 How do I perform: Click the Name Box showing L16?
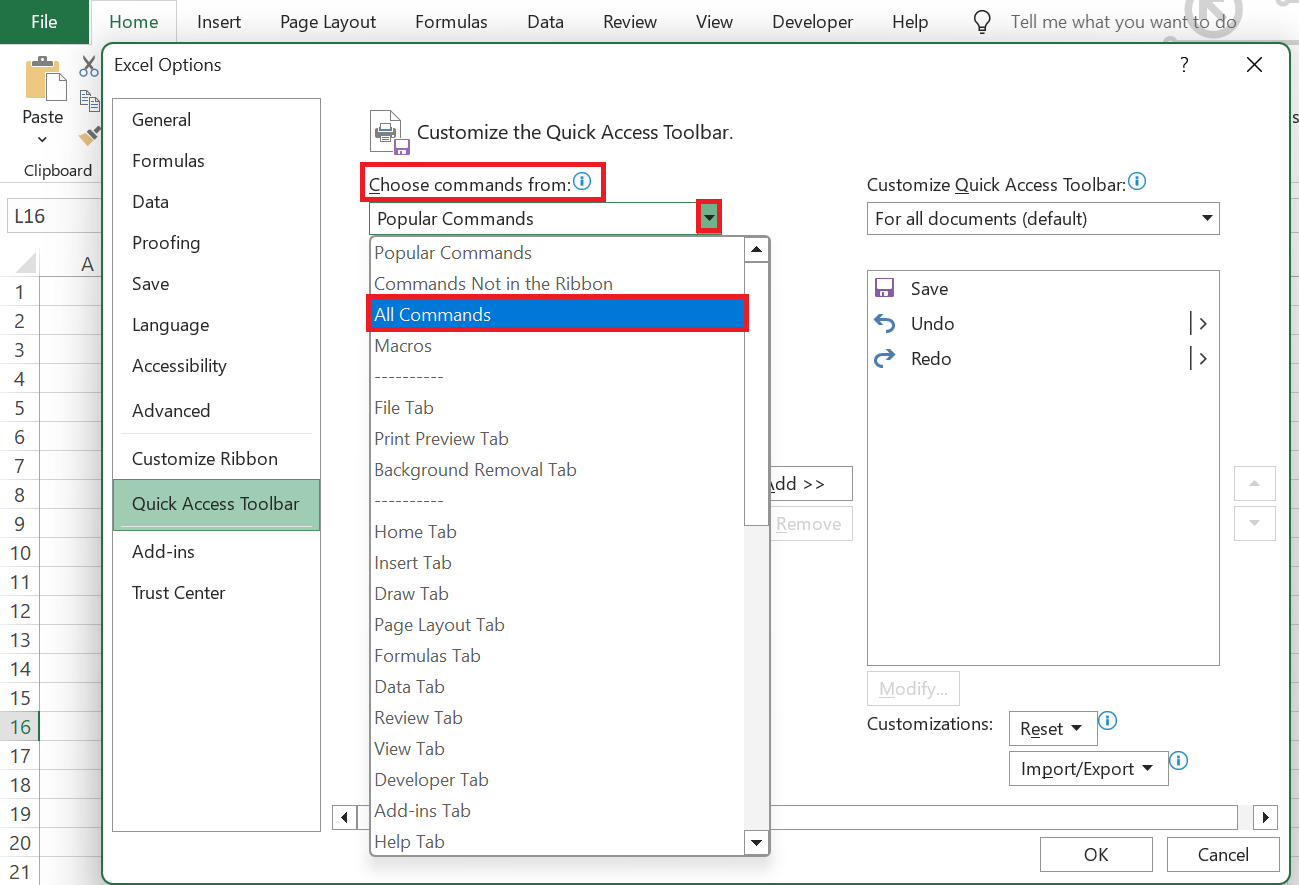click(52, 216)
